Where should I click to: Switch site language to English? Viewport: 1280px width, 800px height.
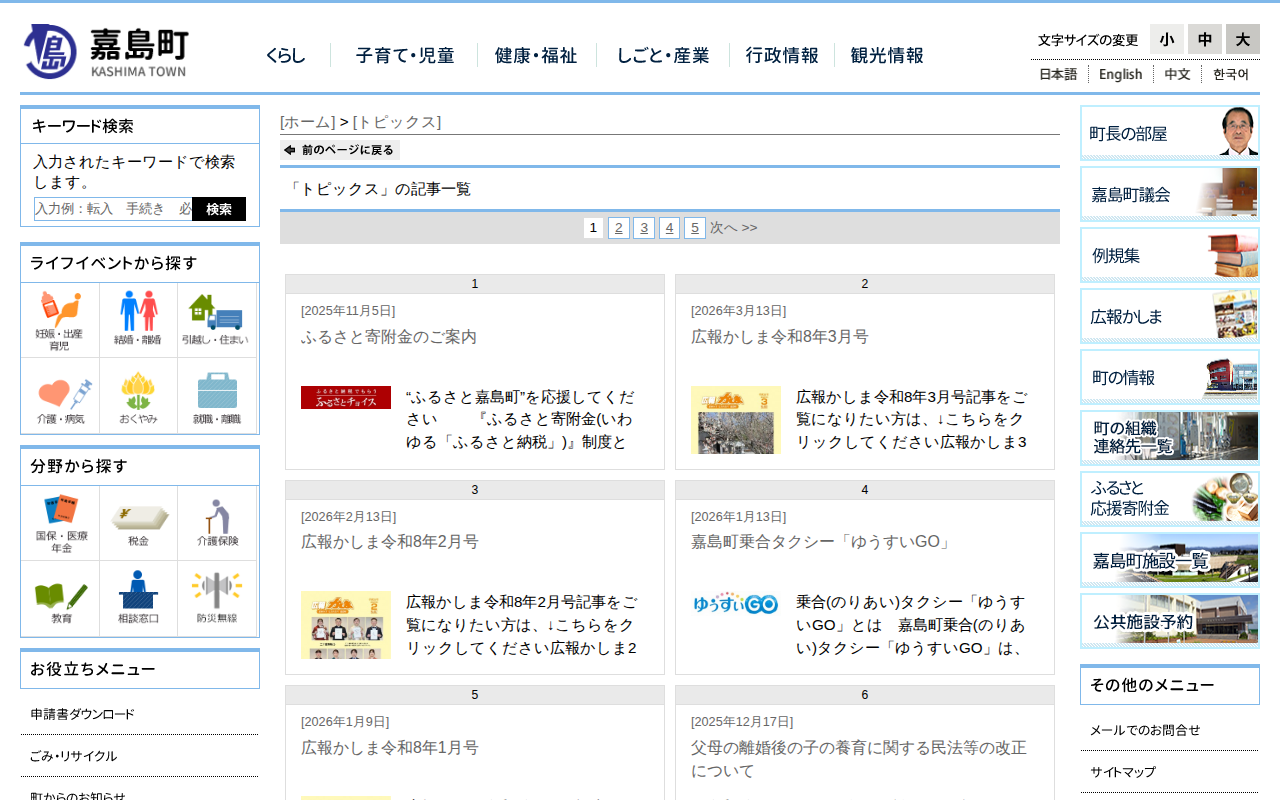1120,74
